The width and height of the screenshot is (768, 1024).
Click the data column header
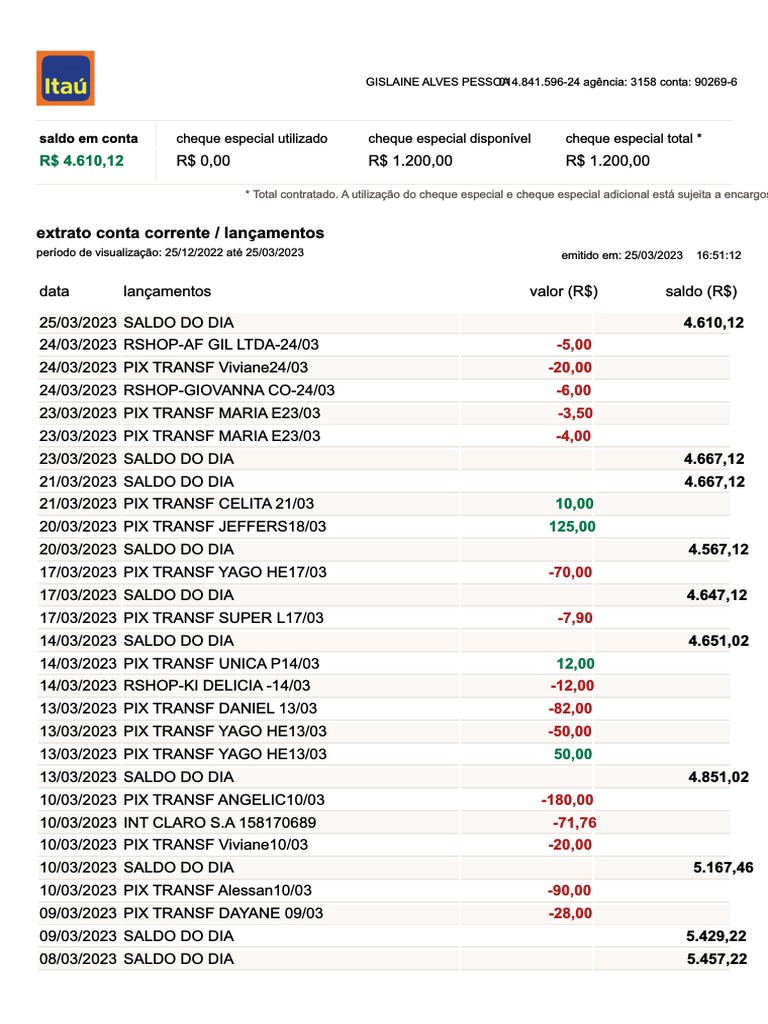point(55,291)
